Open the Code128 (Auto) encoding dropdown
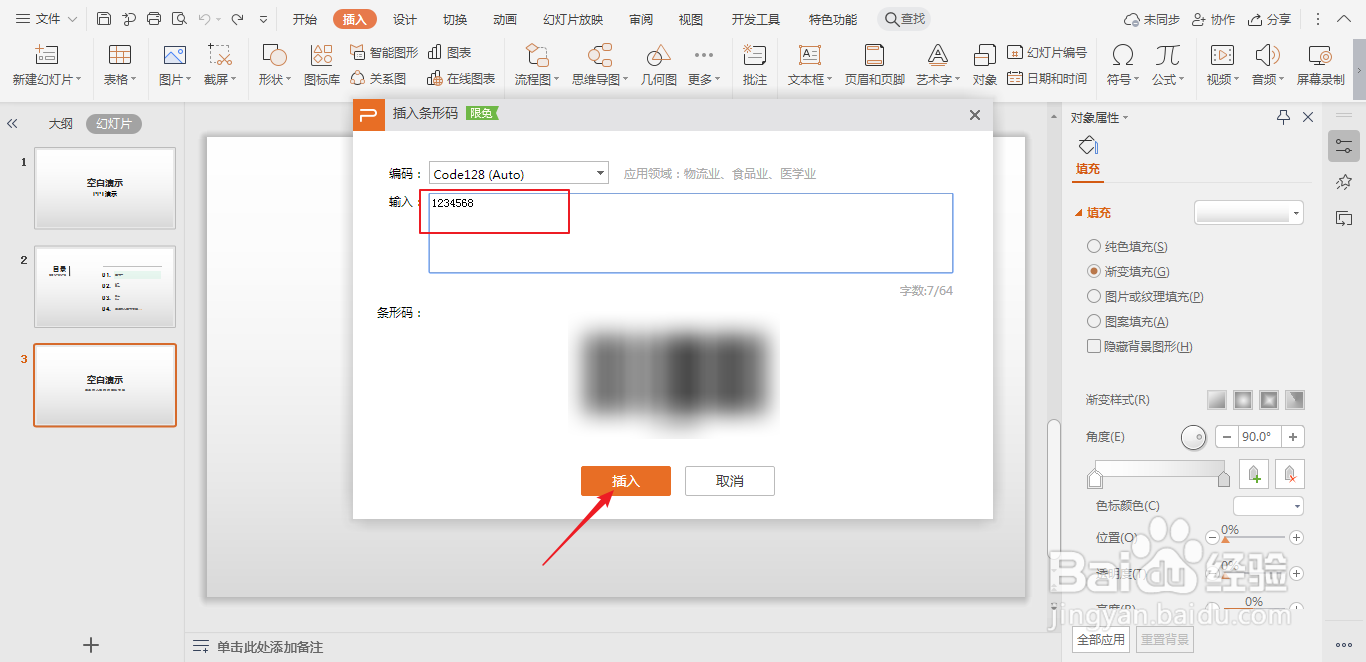 [x=518, y=173]
